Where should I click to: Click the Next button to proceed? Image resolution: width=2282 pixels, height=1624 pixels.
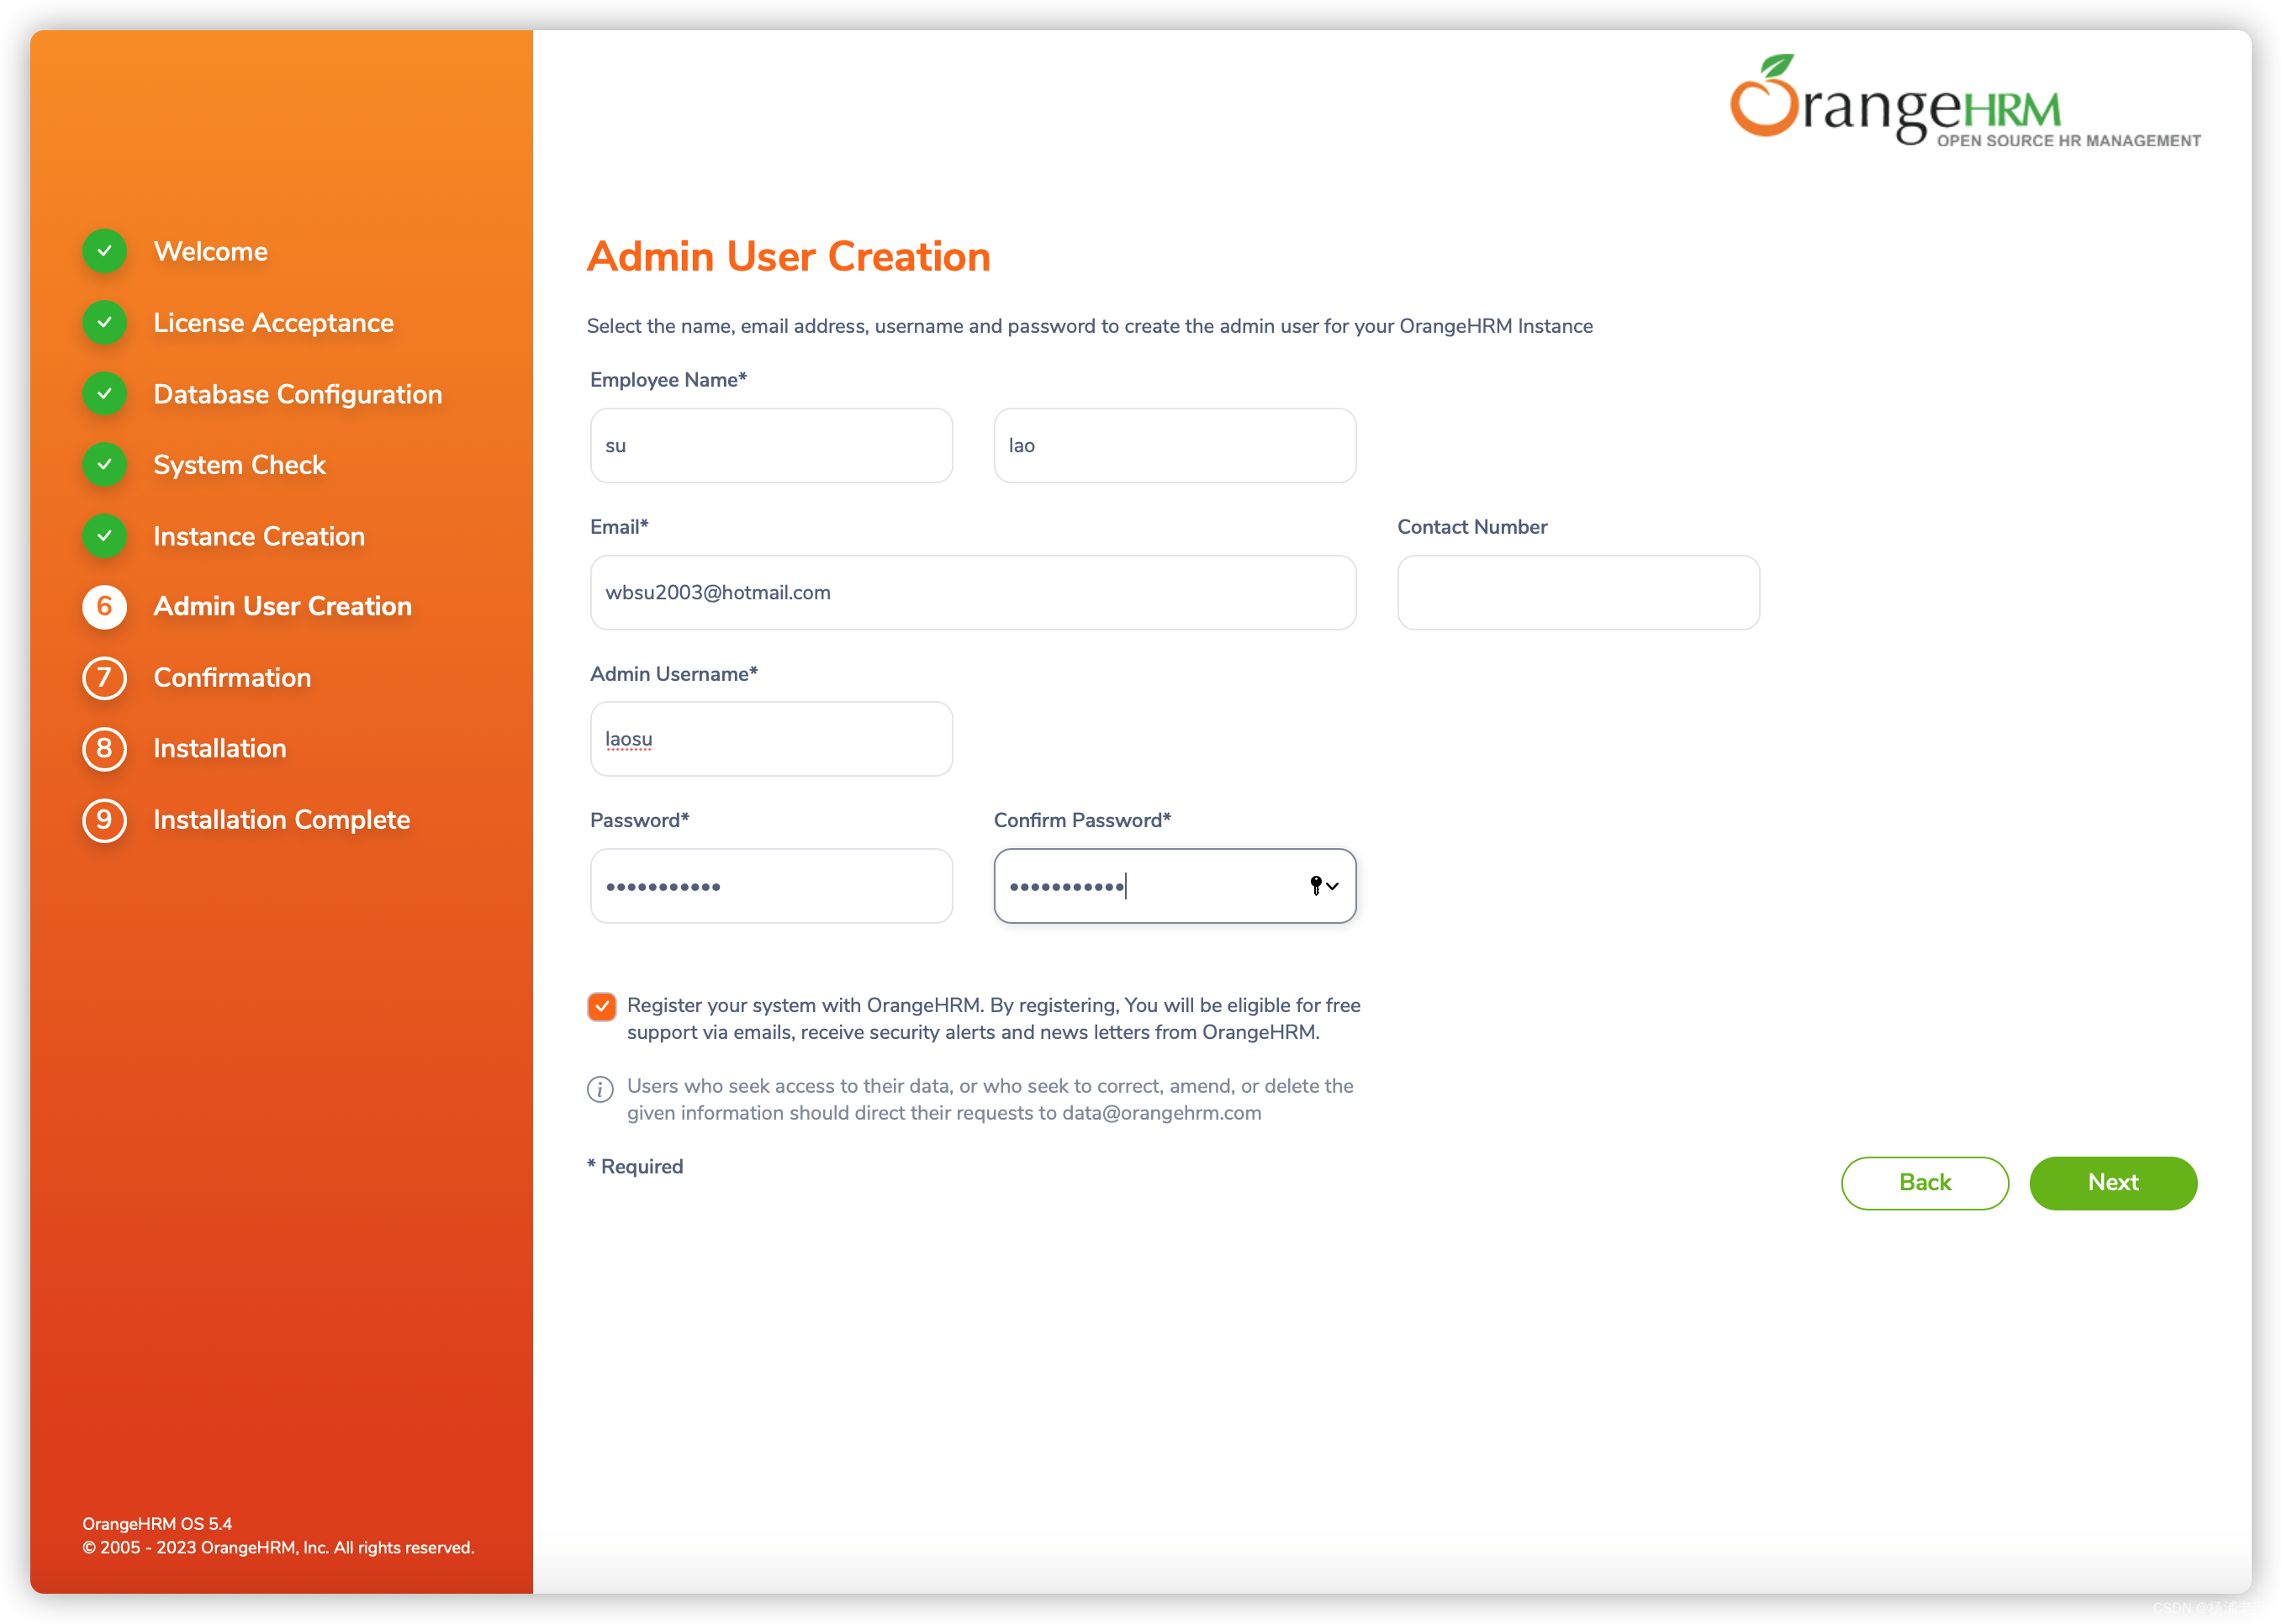click(2111, 1181)
